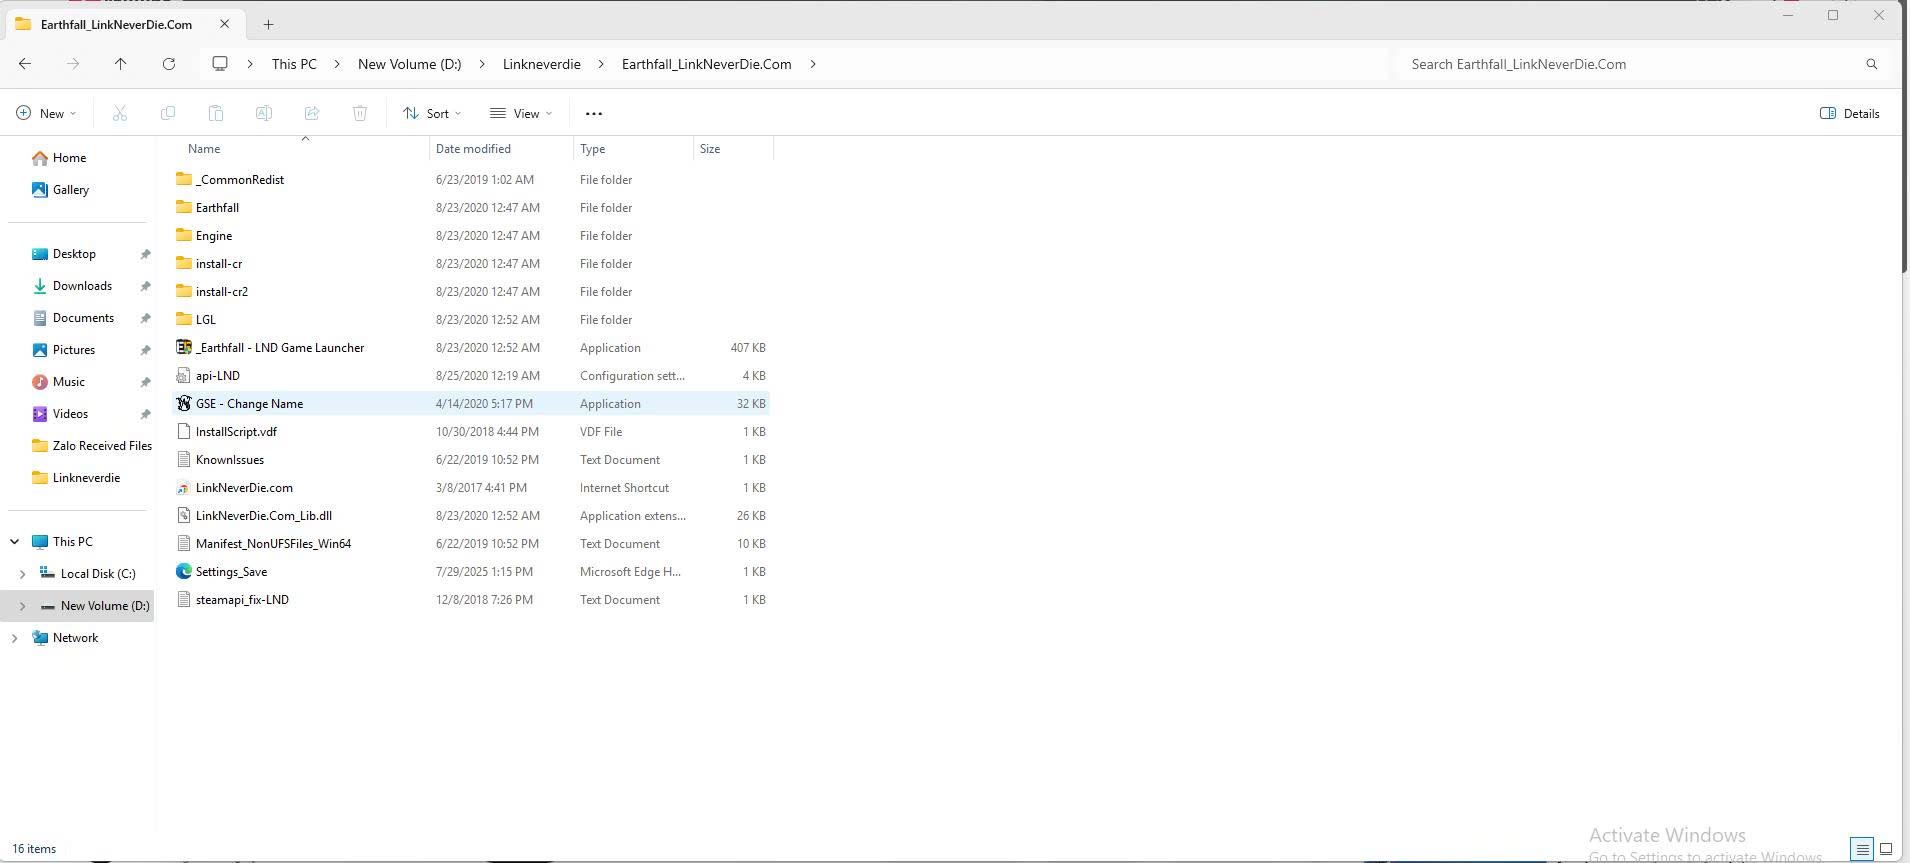Expand the Local Disk (C:) tree node
The height and width of the screenshot is (863, 1910).
click(23, 574)
